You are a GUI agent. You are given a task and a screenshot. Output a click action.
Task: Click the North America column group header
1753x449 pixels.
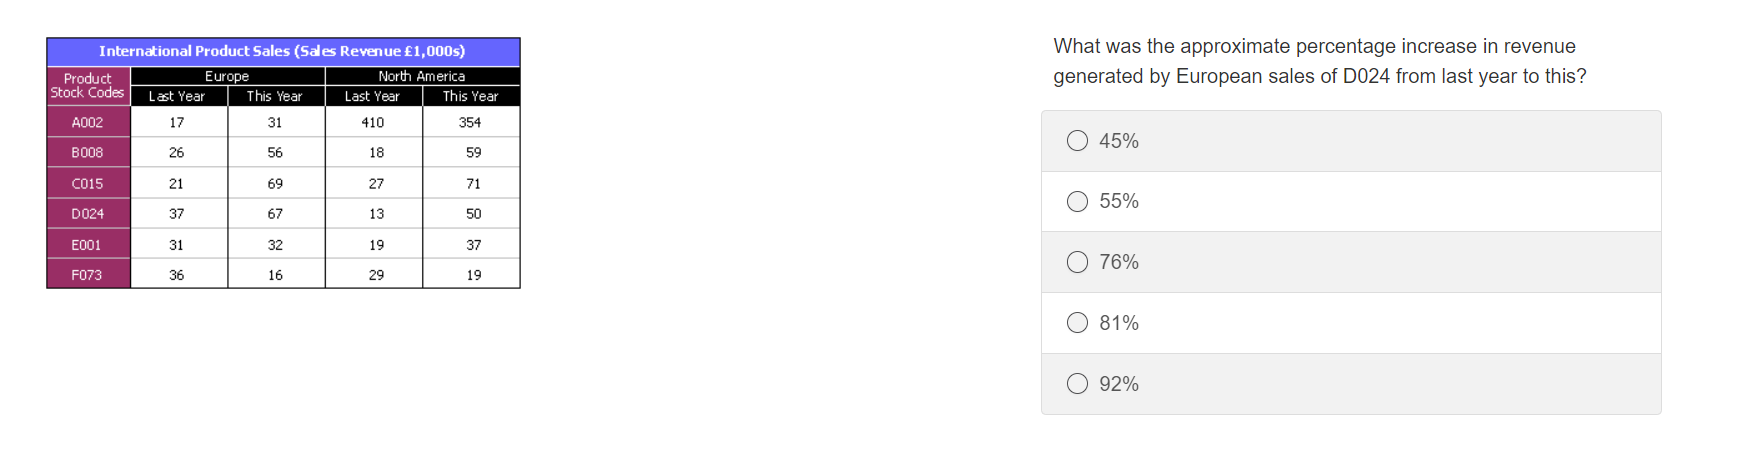pyautogui.click(x=421, y=76)
